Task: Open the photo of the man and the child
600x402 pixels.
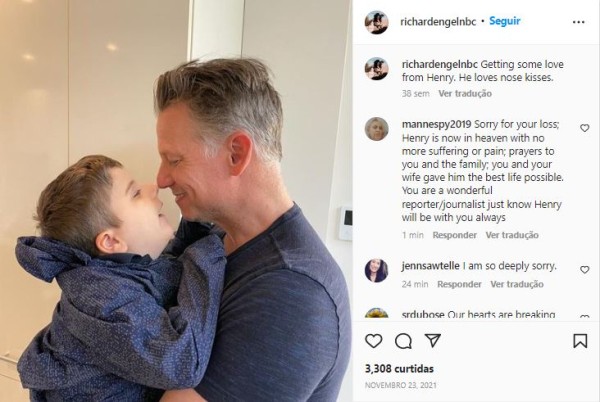Action: pyautogui.click(x=176, y=201)
